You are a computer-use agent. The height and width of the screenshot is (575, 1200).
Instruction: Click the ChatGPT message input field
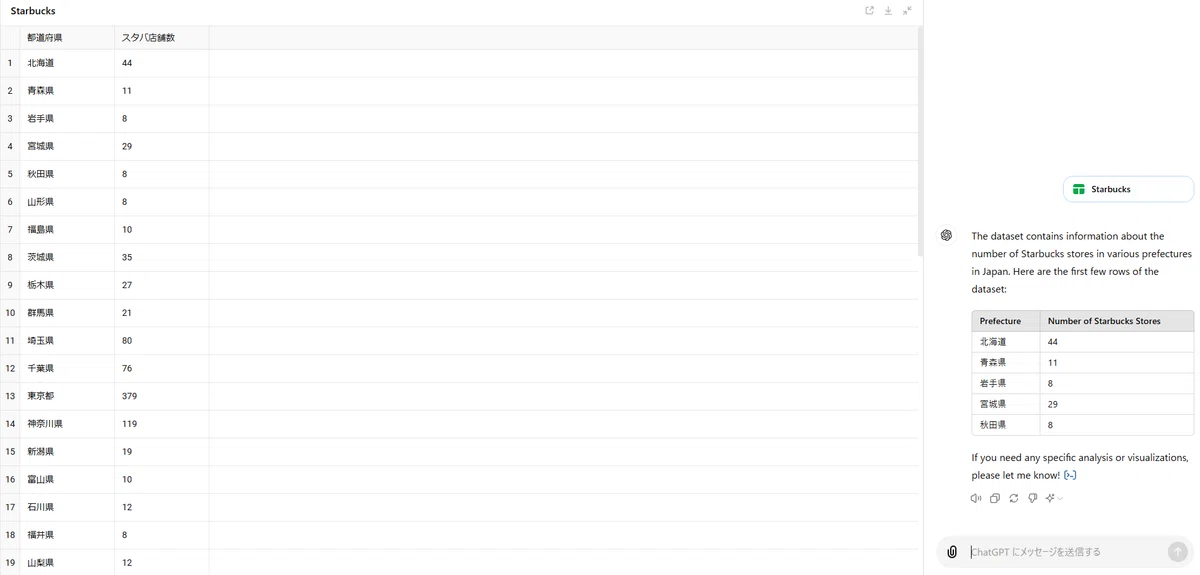coord(1065,552)
